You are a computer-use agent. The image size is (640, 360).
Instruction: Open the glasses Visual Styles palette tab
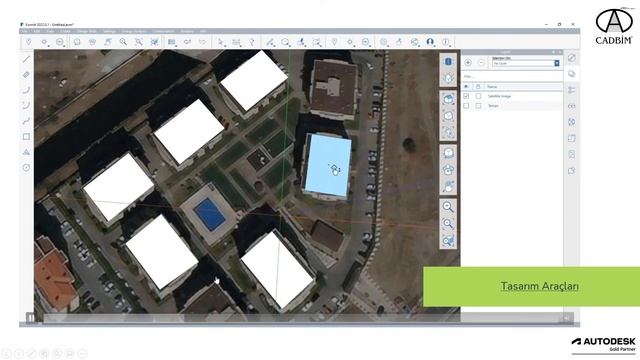(572, 106)
